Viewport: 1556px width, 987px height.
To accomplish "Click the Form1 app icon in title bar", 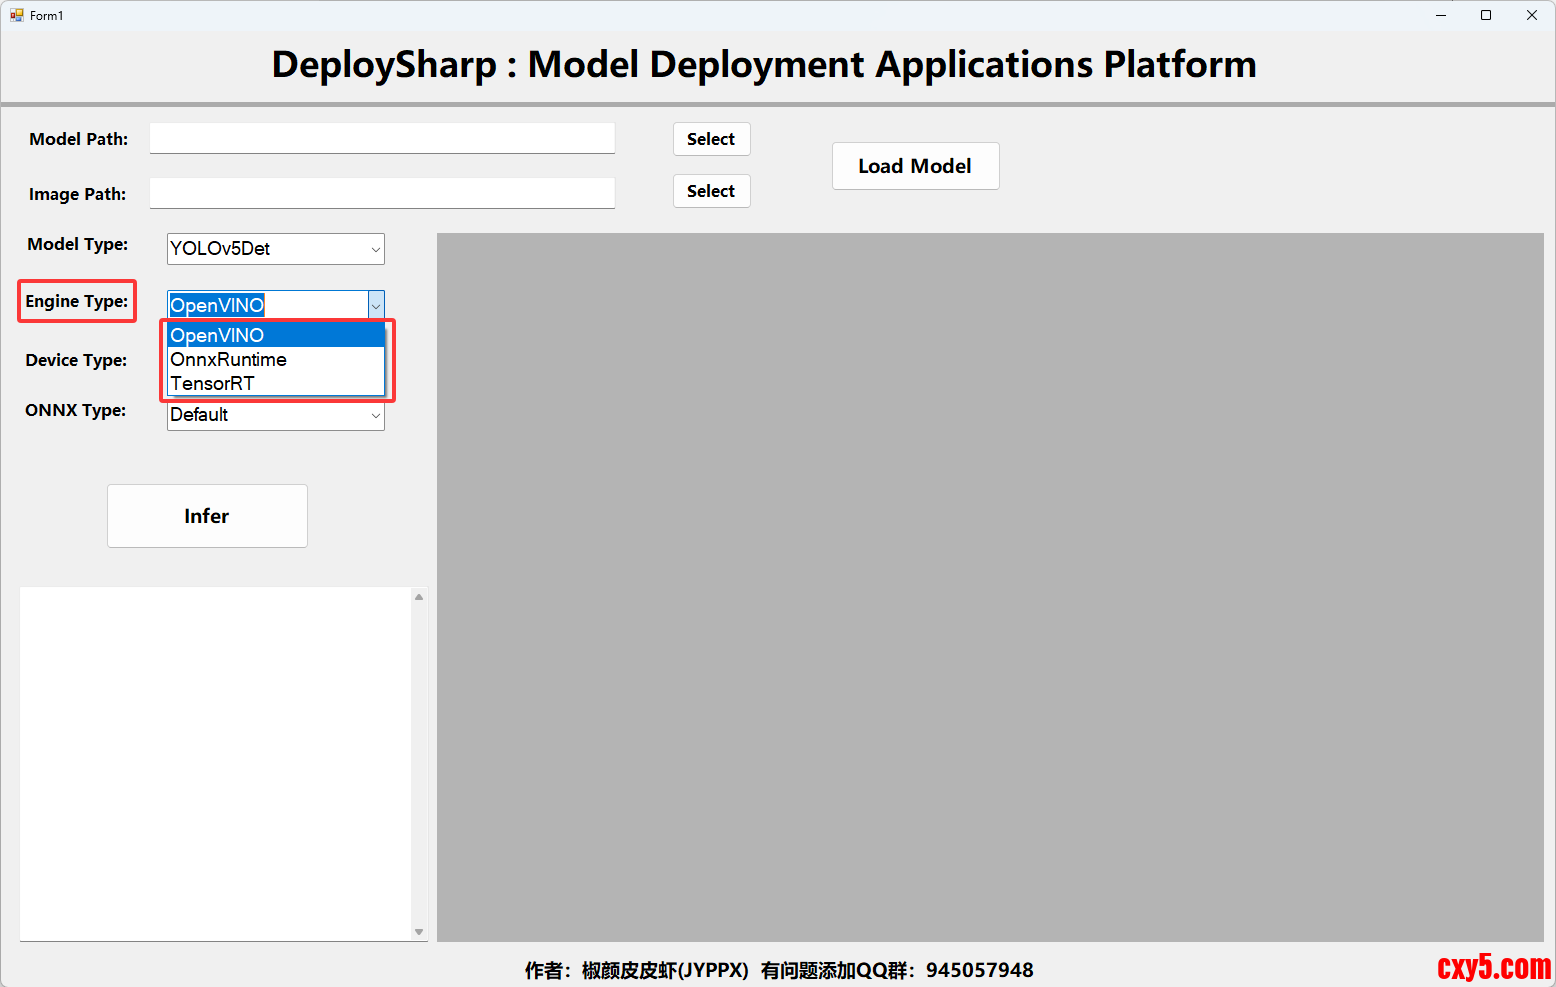I will click(x=16, y=15).
